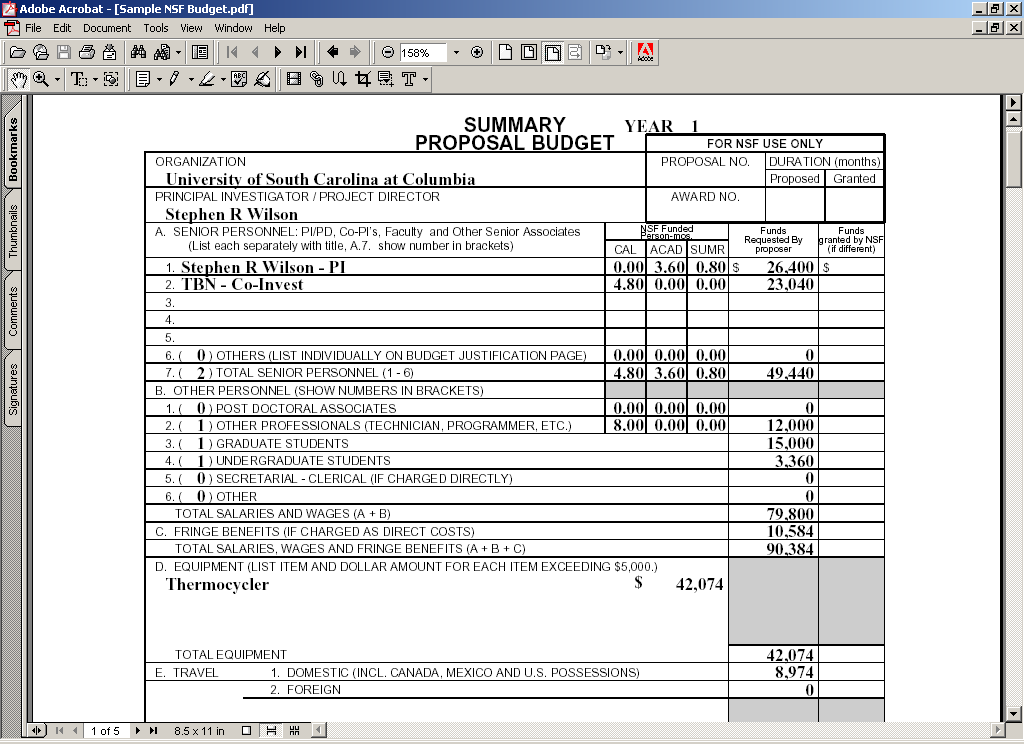Click the toolbar Last Page icon
The width and height of the screenshot is (1024, 744).
(x=300, y=52)
